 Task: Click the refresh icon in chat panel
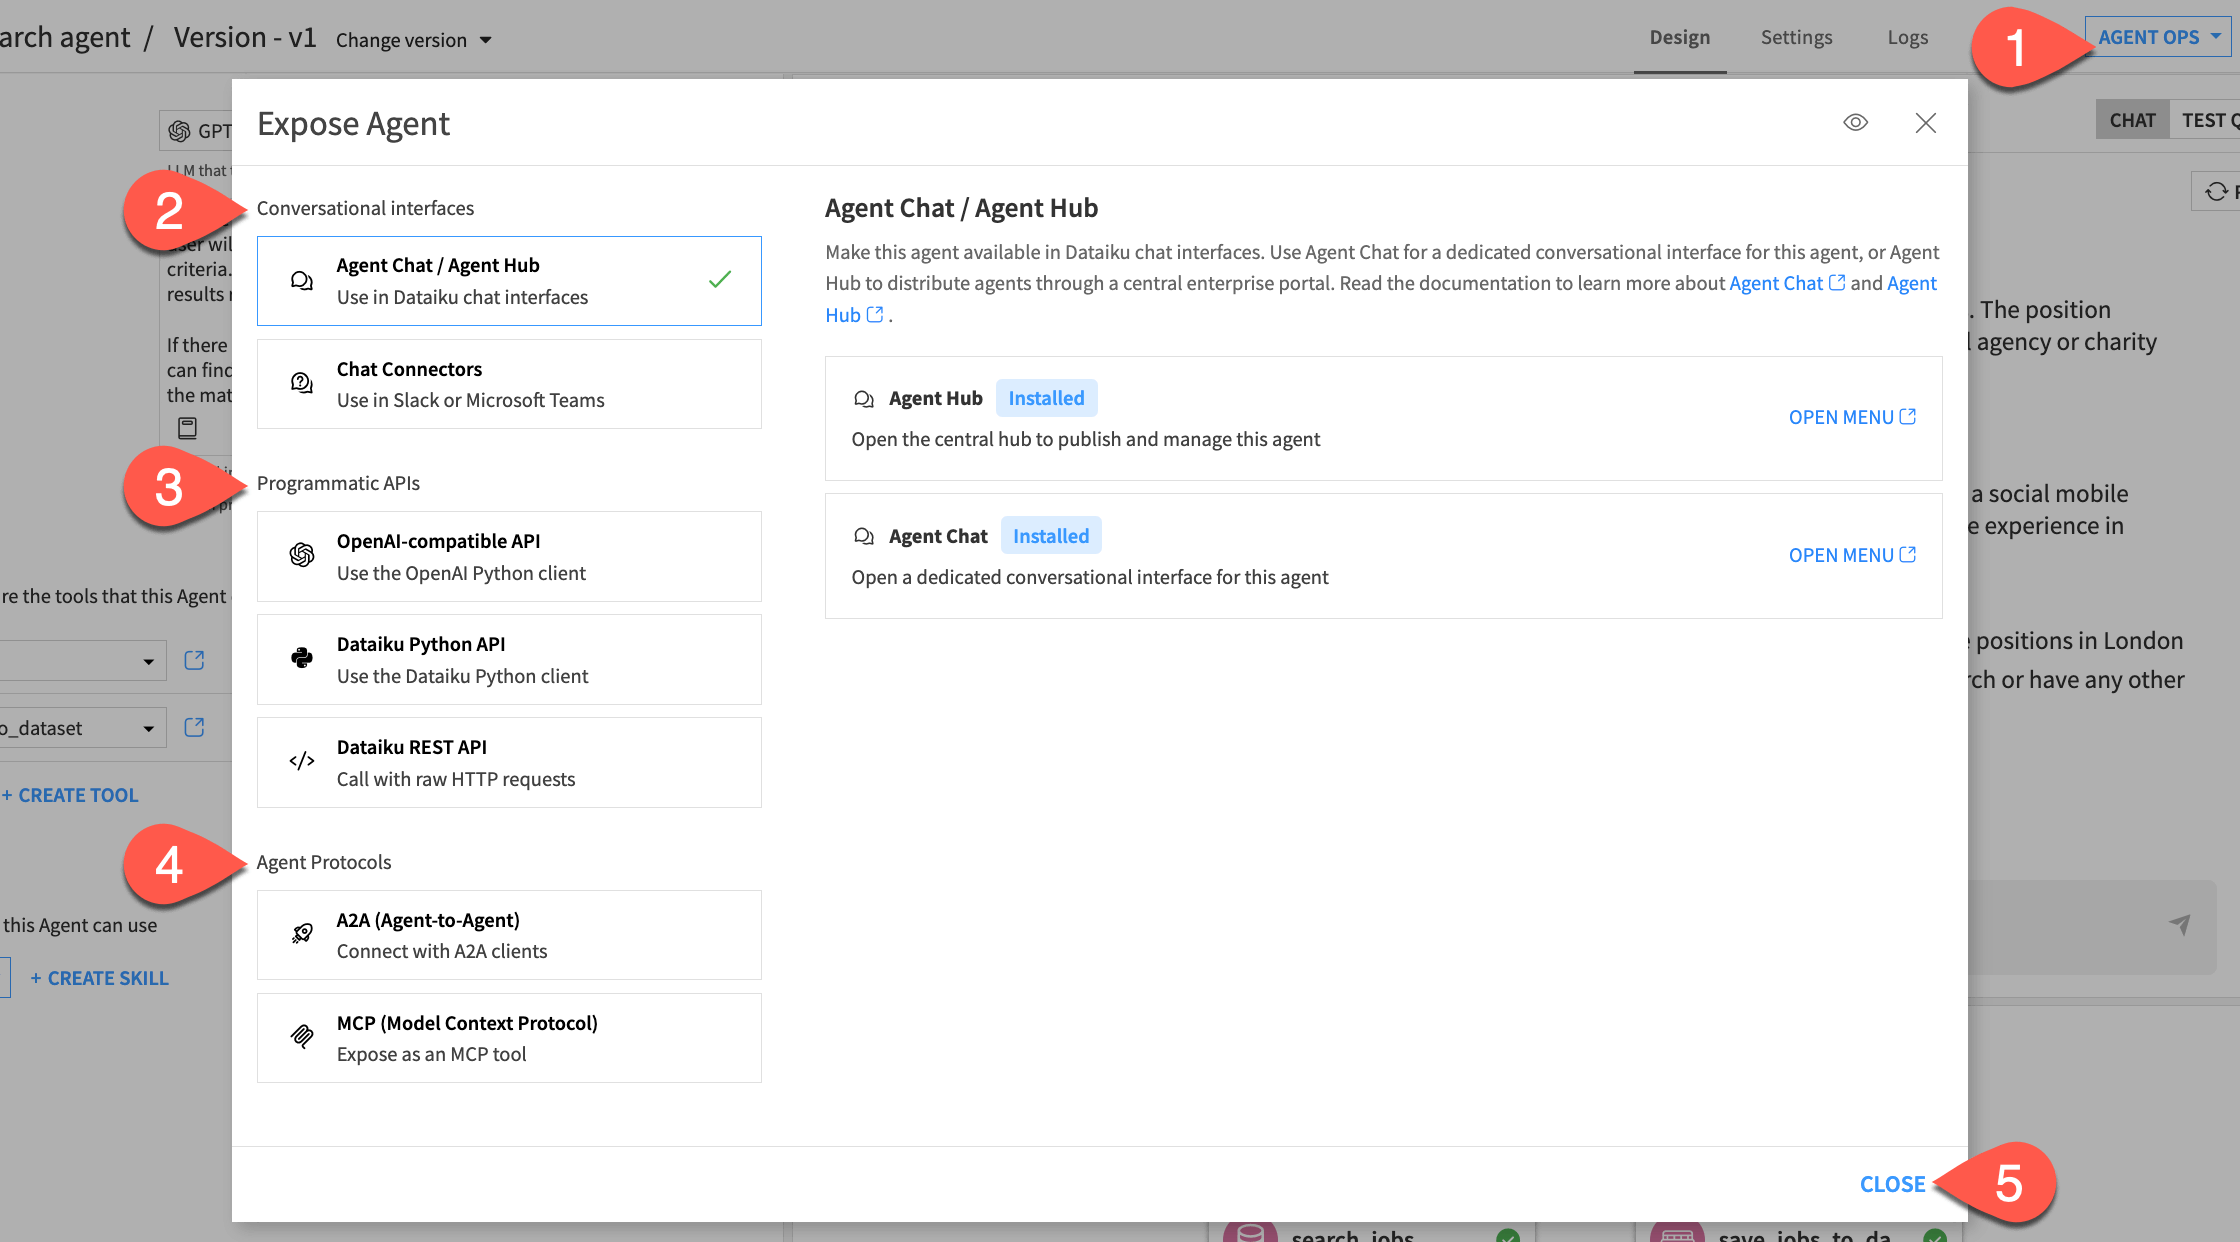tap(2217, 191)
